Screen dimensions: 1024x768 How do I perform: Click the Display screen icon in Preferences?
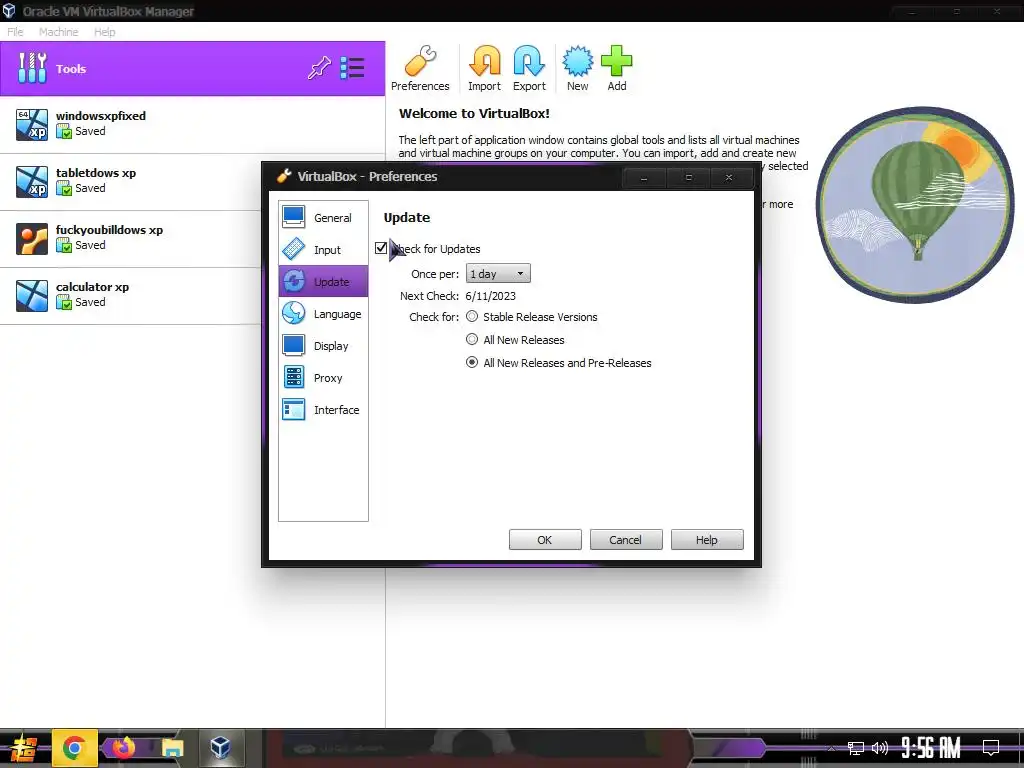pyautogui.click(x=293, y=345)
